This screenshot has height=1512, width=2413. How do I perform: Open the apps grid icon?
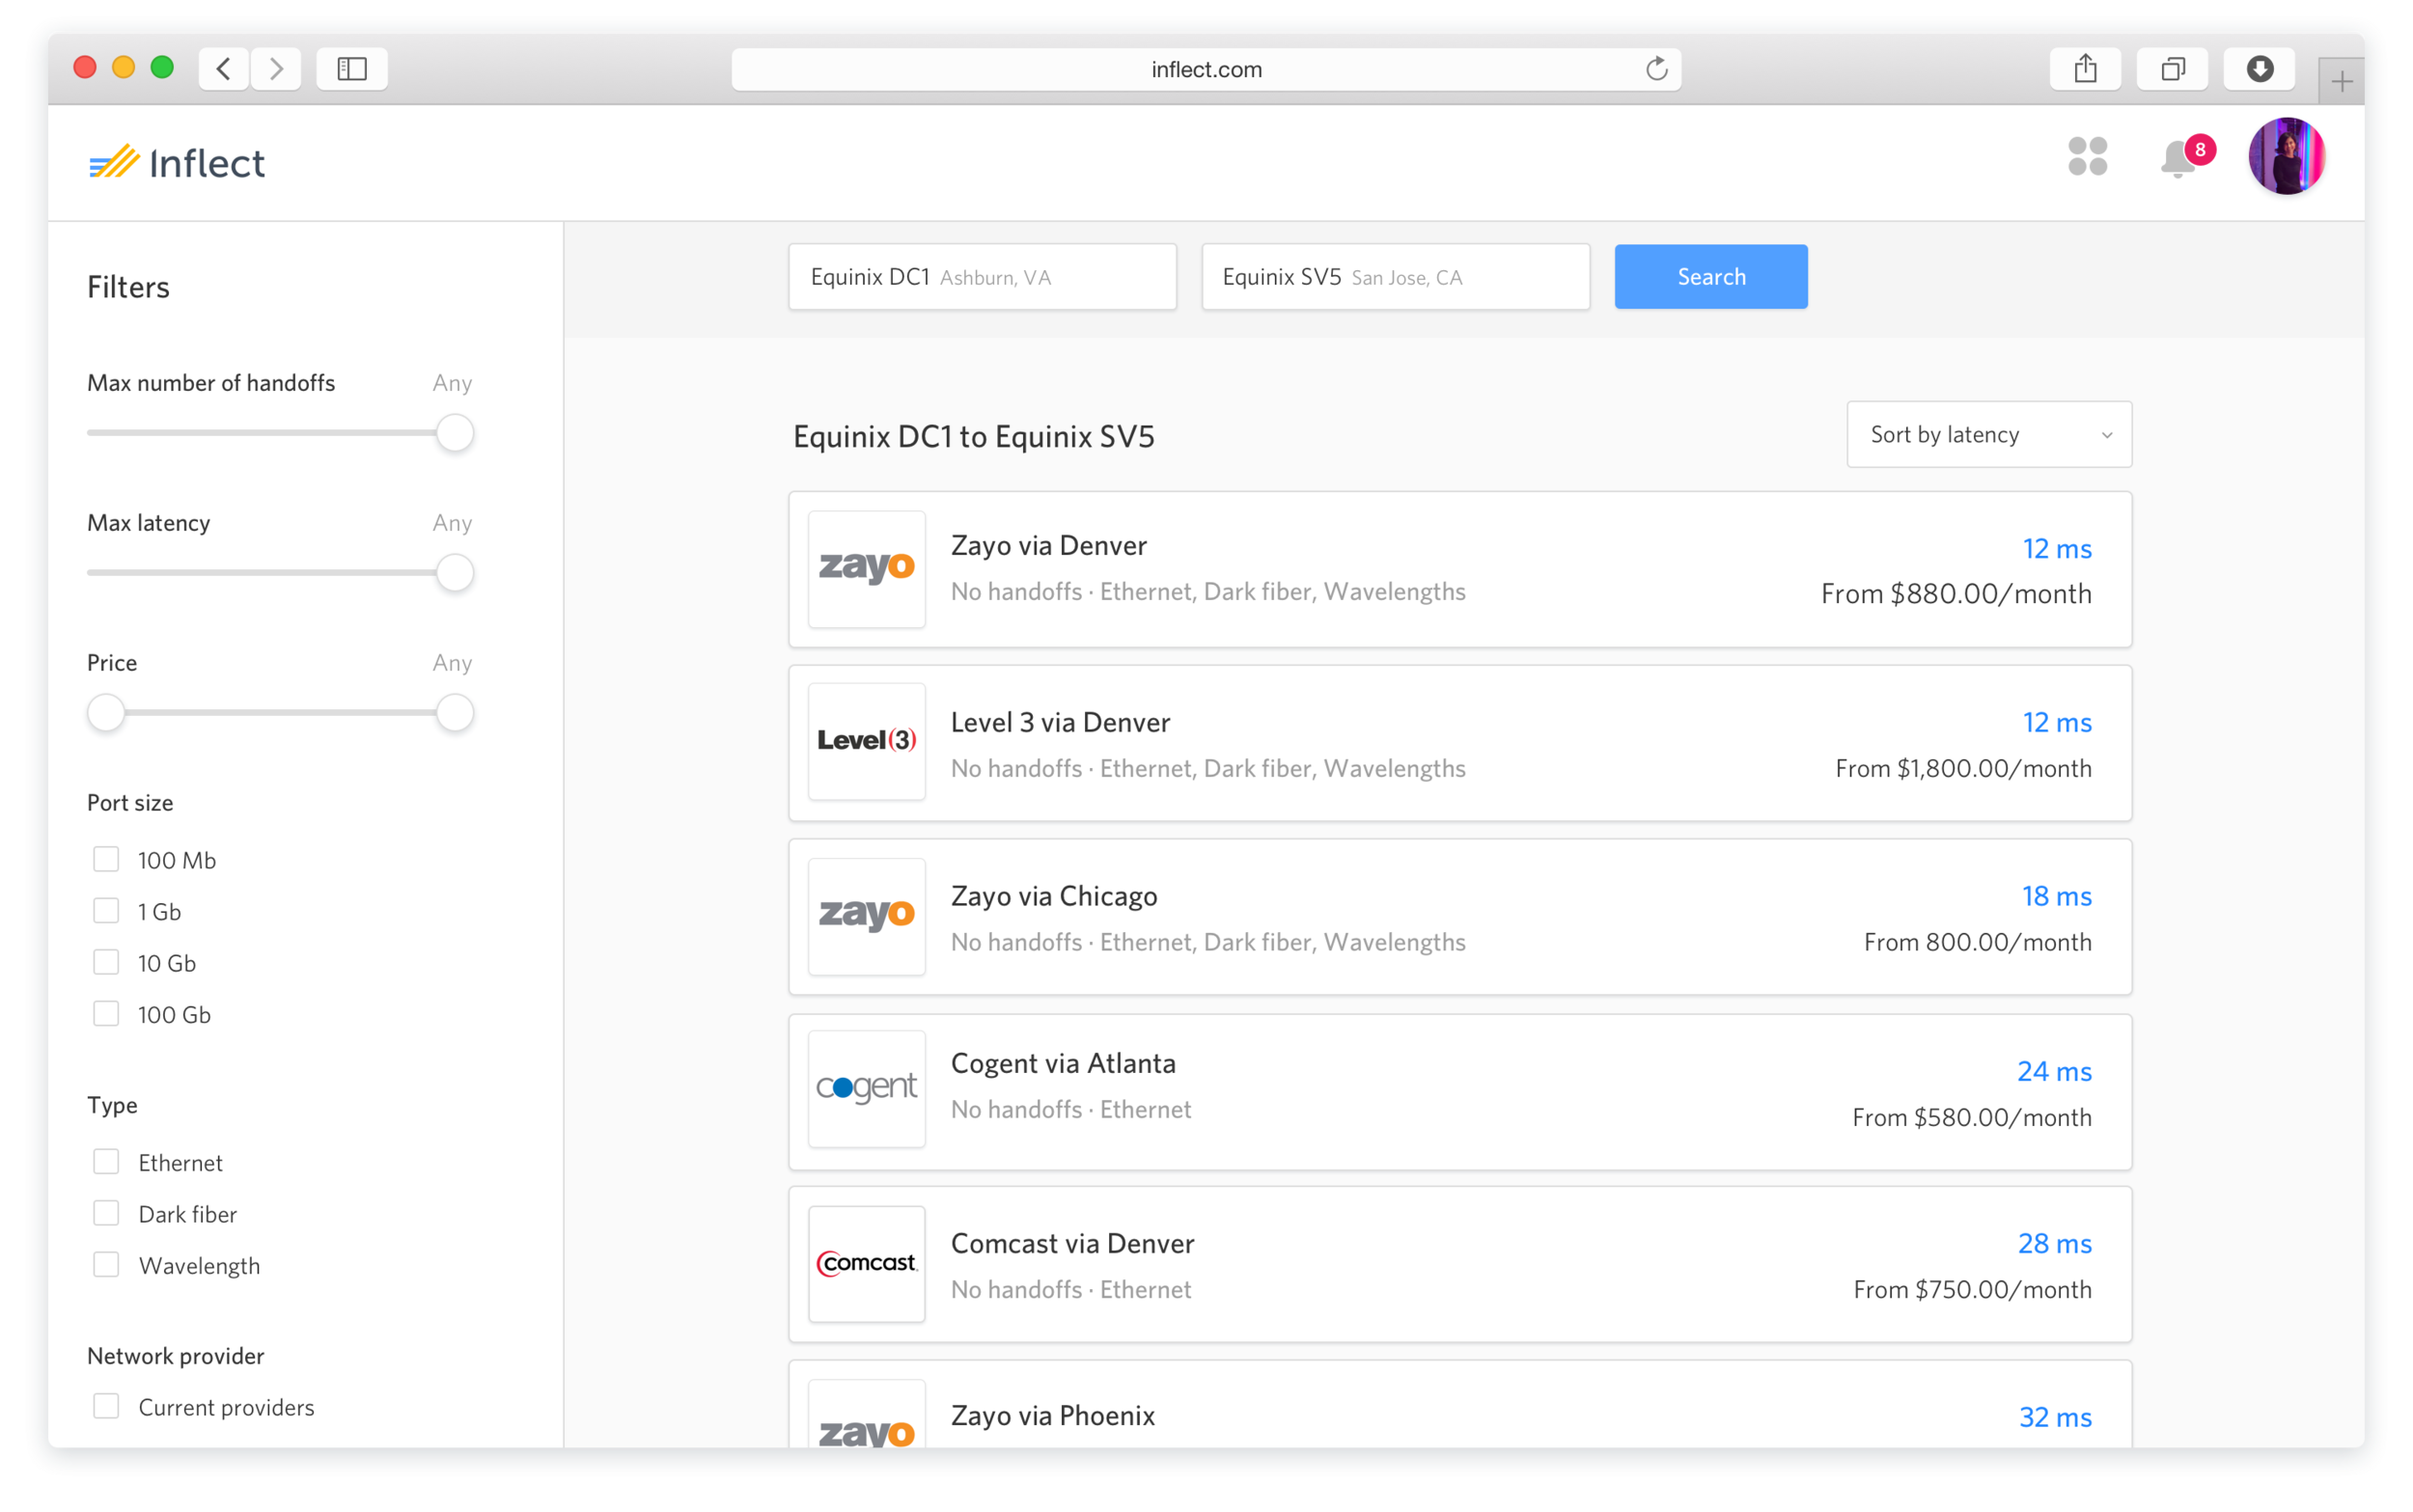(2088, 157)
